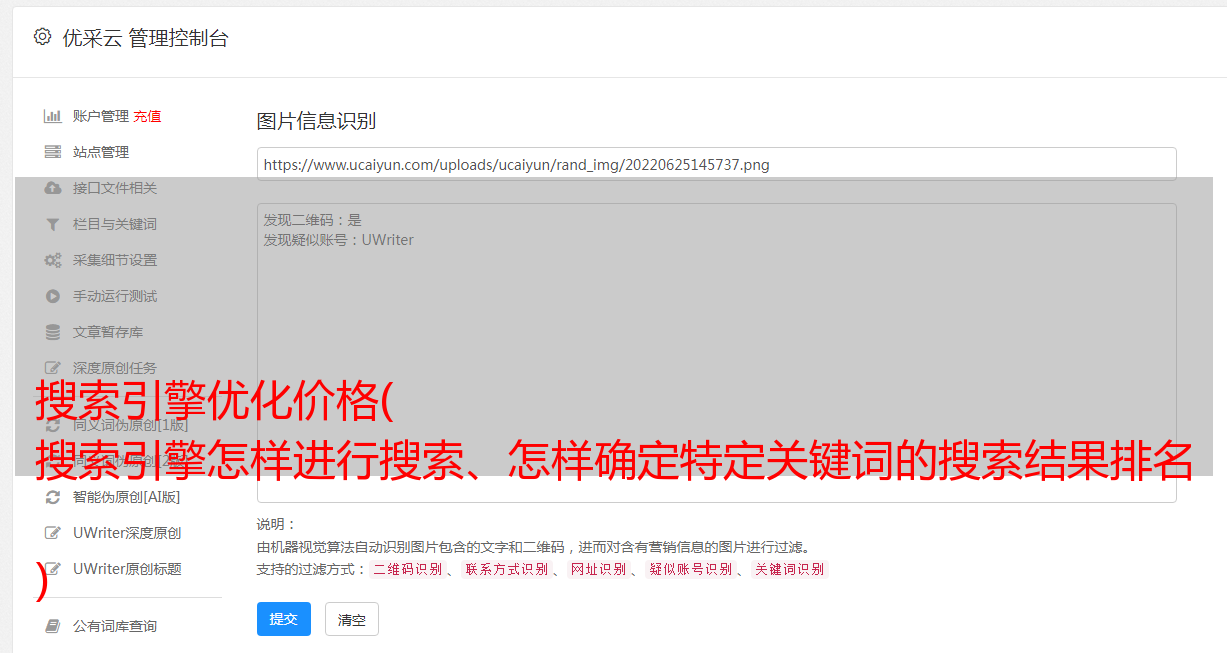Click the 联系方式识别 tag
Screen dimensions: 1227x653
coord(506,569)
